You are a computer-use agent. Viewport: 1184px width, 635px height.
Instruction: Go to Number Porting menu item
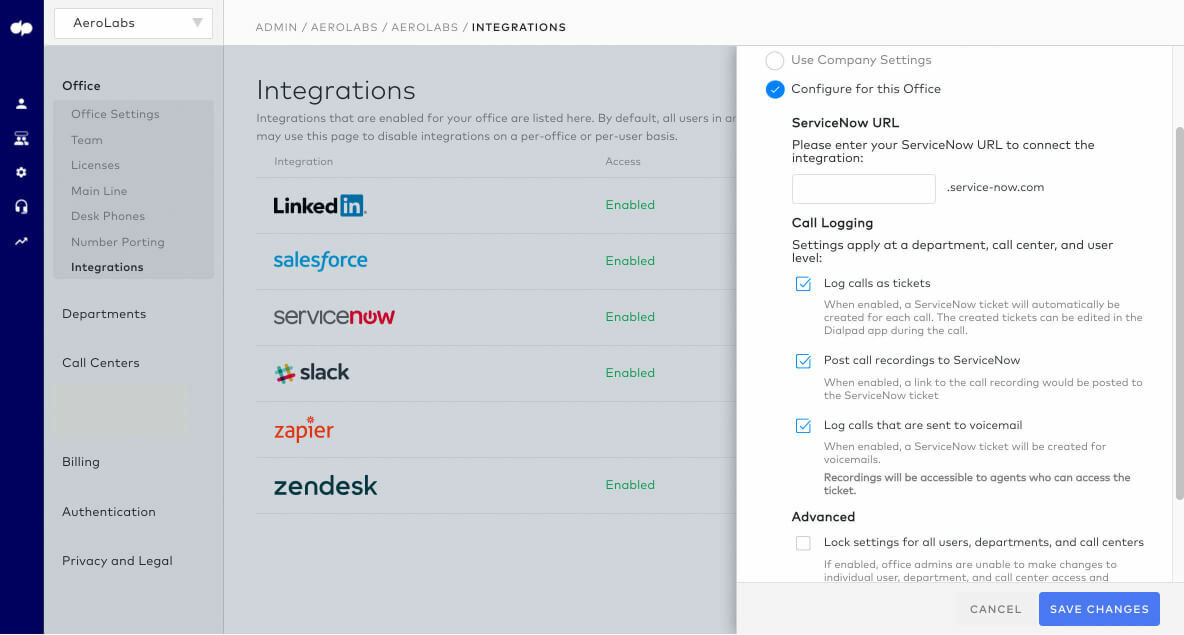(117, 242)
